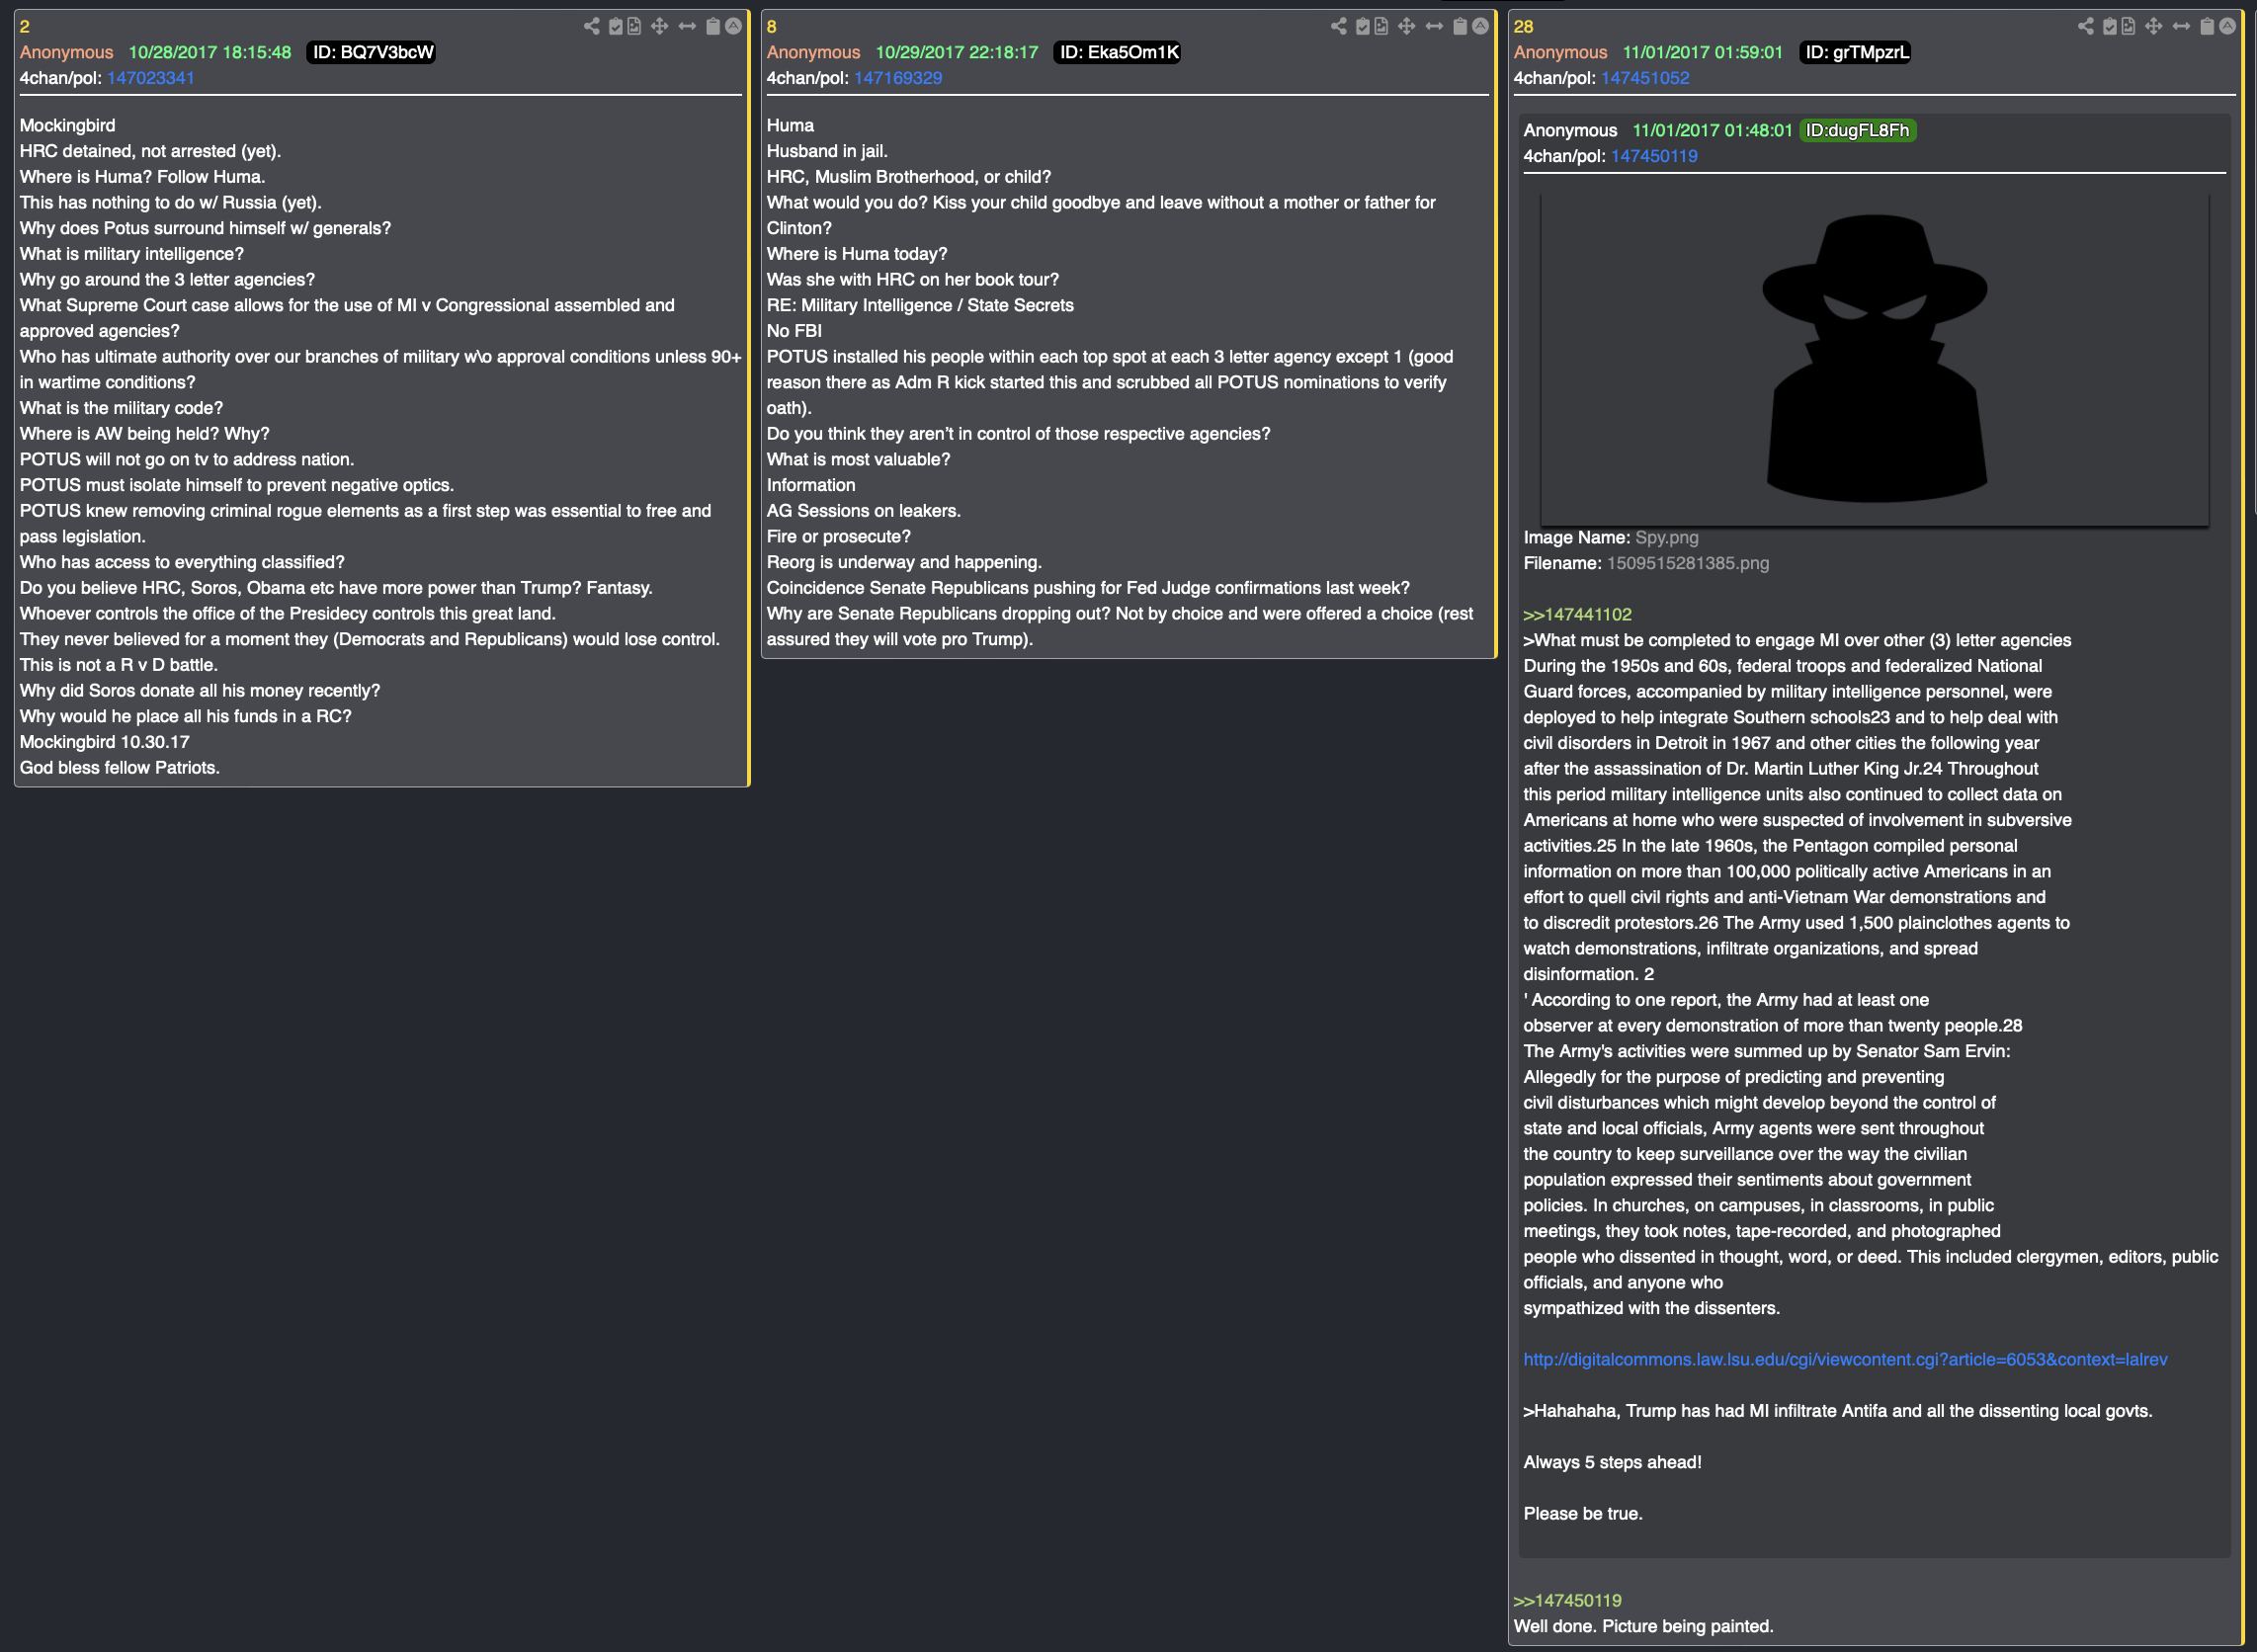This screenshot has height=1652, width=2257.
Task: Click the orange Anonymous name on post 2
Action: [66, 52]
